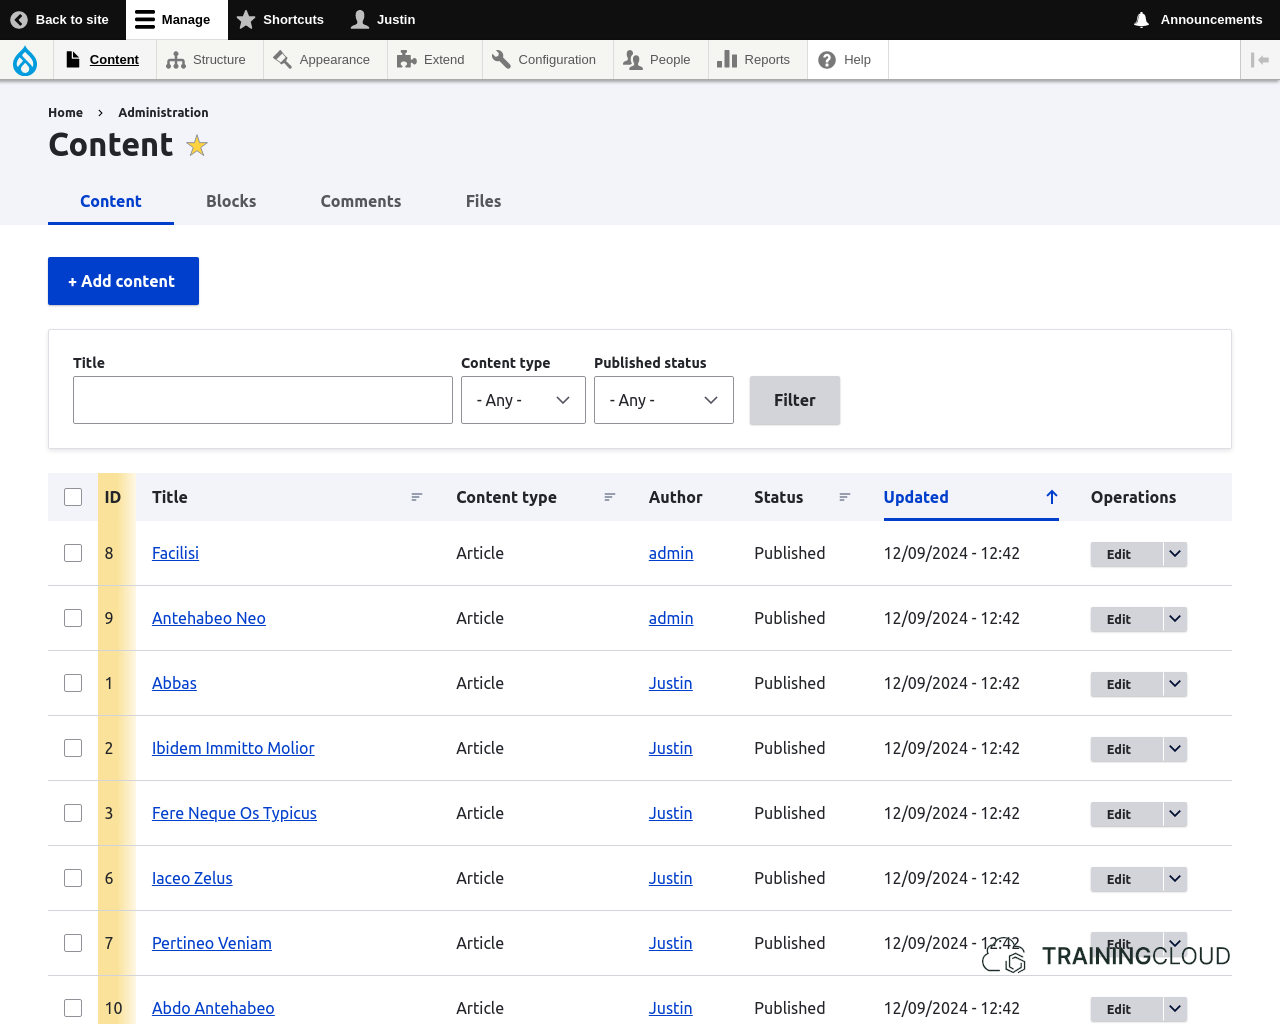This screenshot has width=1280, height=1024.
Task: Switch to the Blocks tab
Action: [x=231, y=201]
